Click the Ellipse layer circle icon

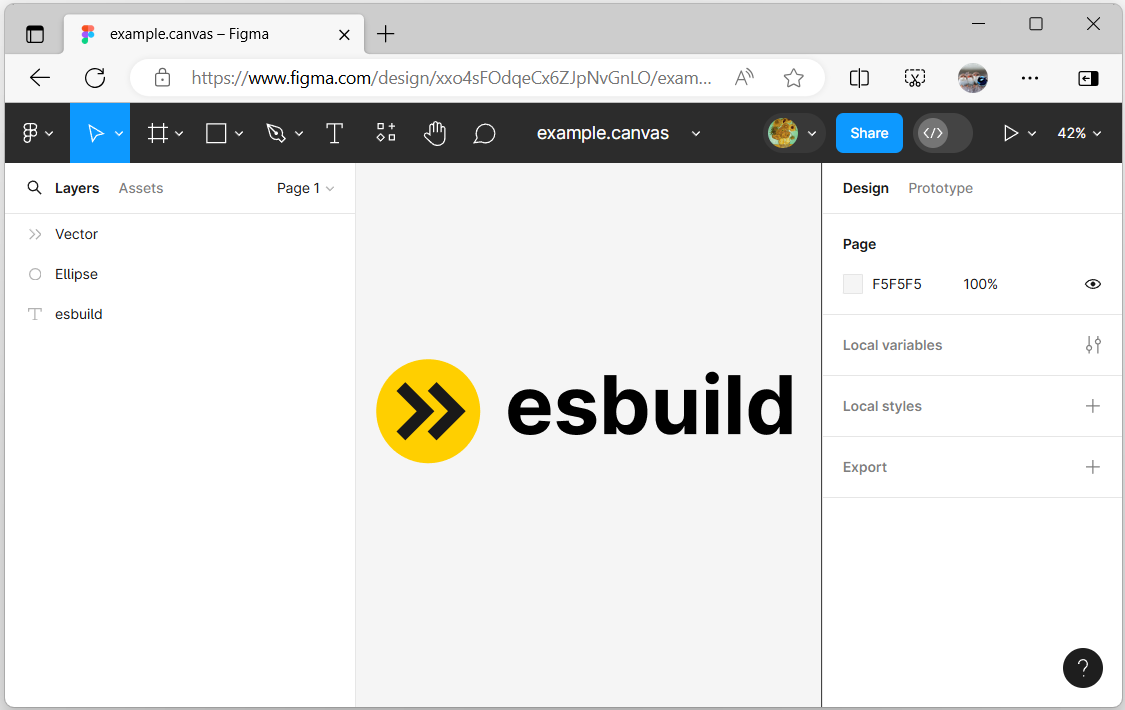coord(34,274)
